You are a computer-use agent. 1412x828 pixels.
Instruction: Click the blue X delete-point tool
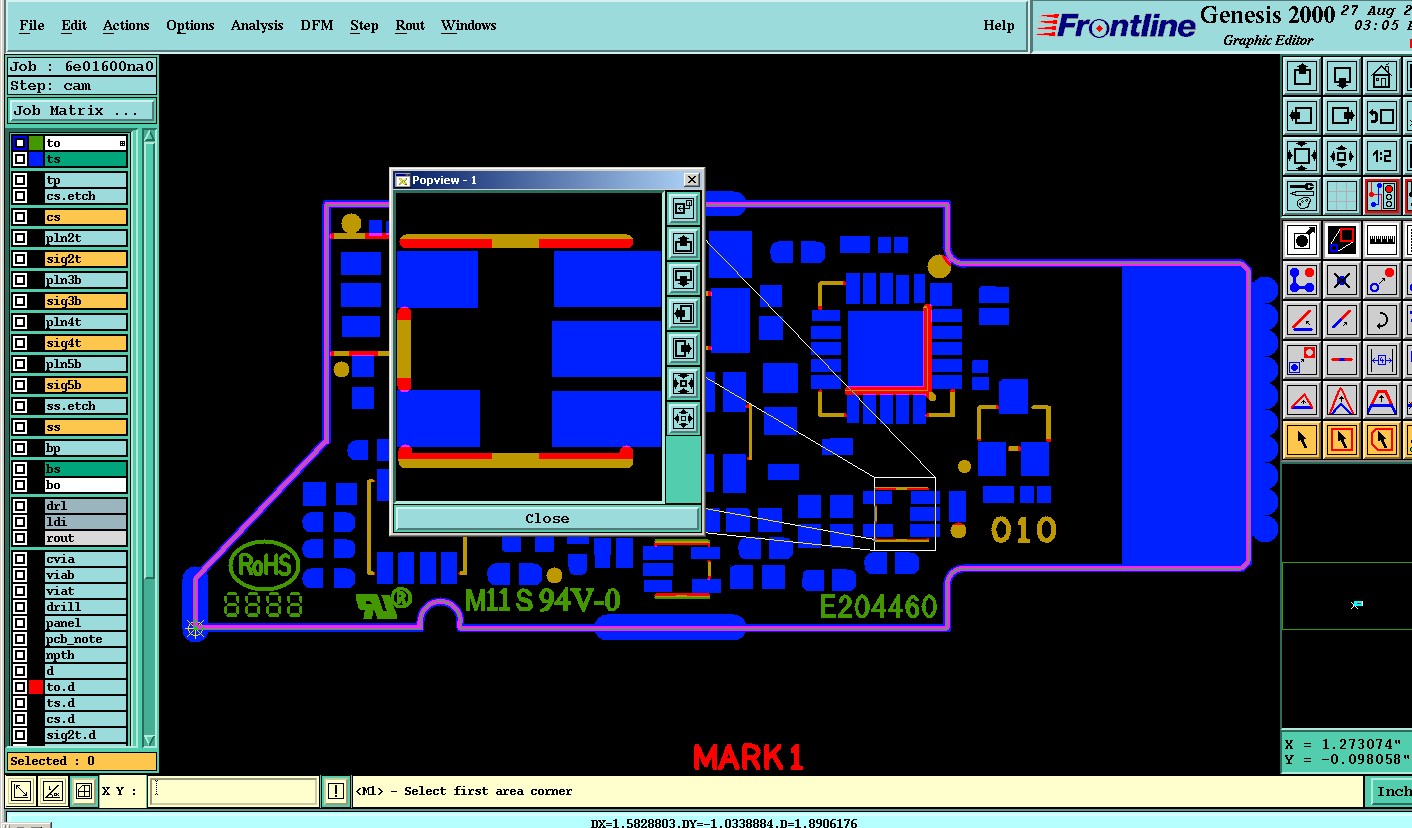coord(1342,280)
